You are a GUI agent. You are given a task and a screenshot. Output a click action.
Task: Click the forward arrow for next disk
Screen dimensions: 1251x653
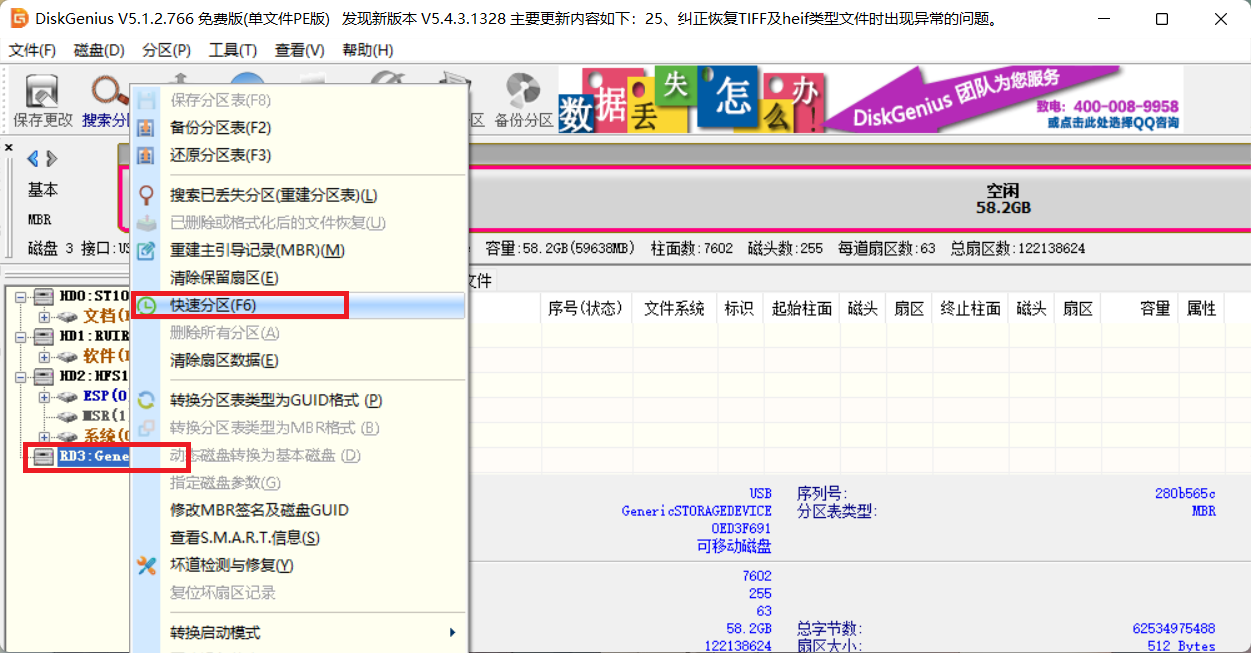pos(52,158)
